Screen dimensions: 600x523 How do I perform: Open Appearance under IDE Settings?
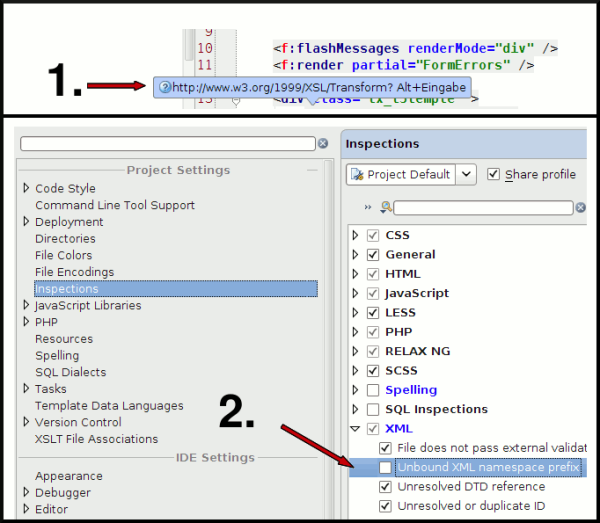[x=69, y=476]
